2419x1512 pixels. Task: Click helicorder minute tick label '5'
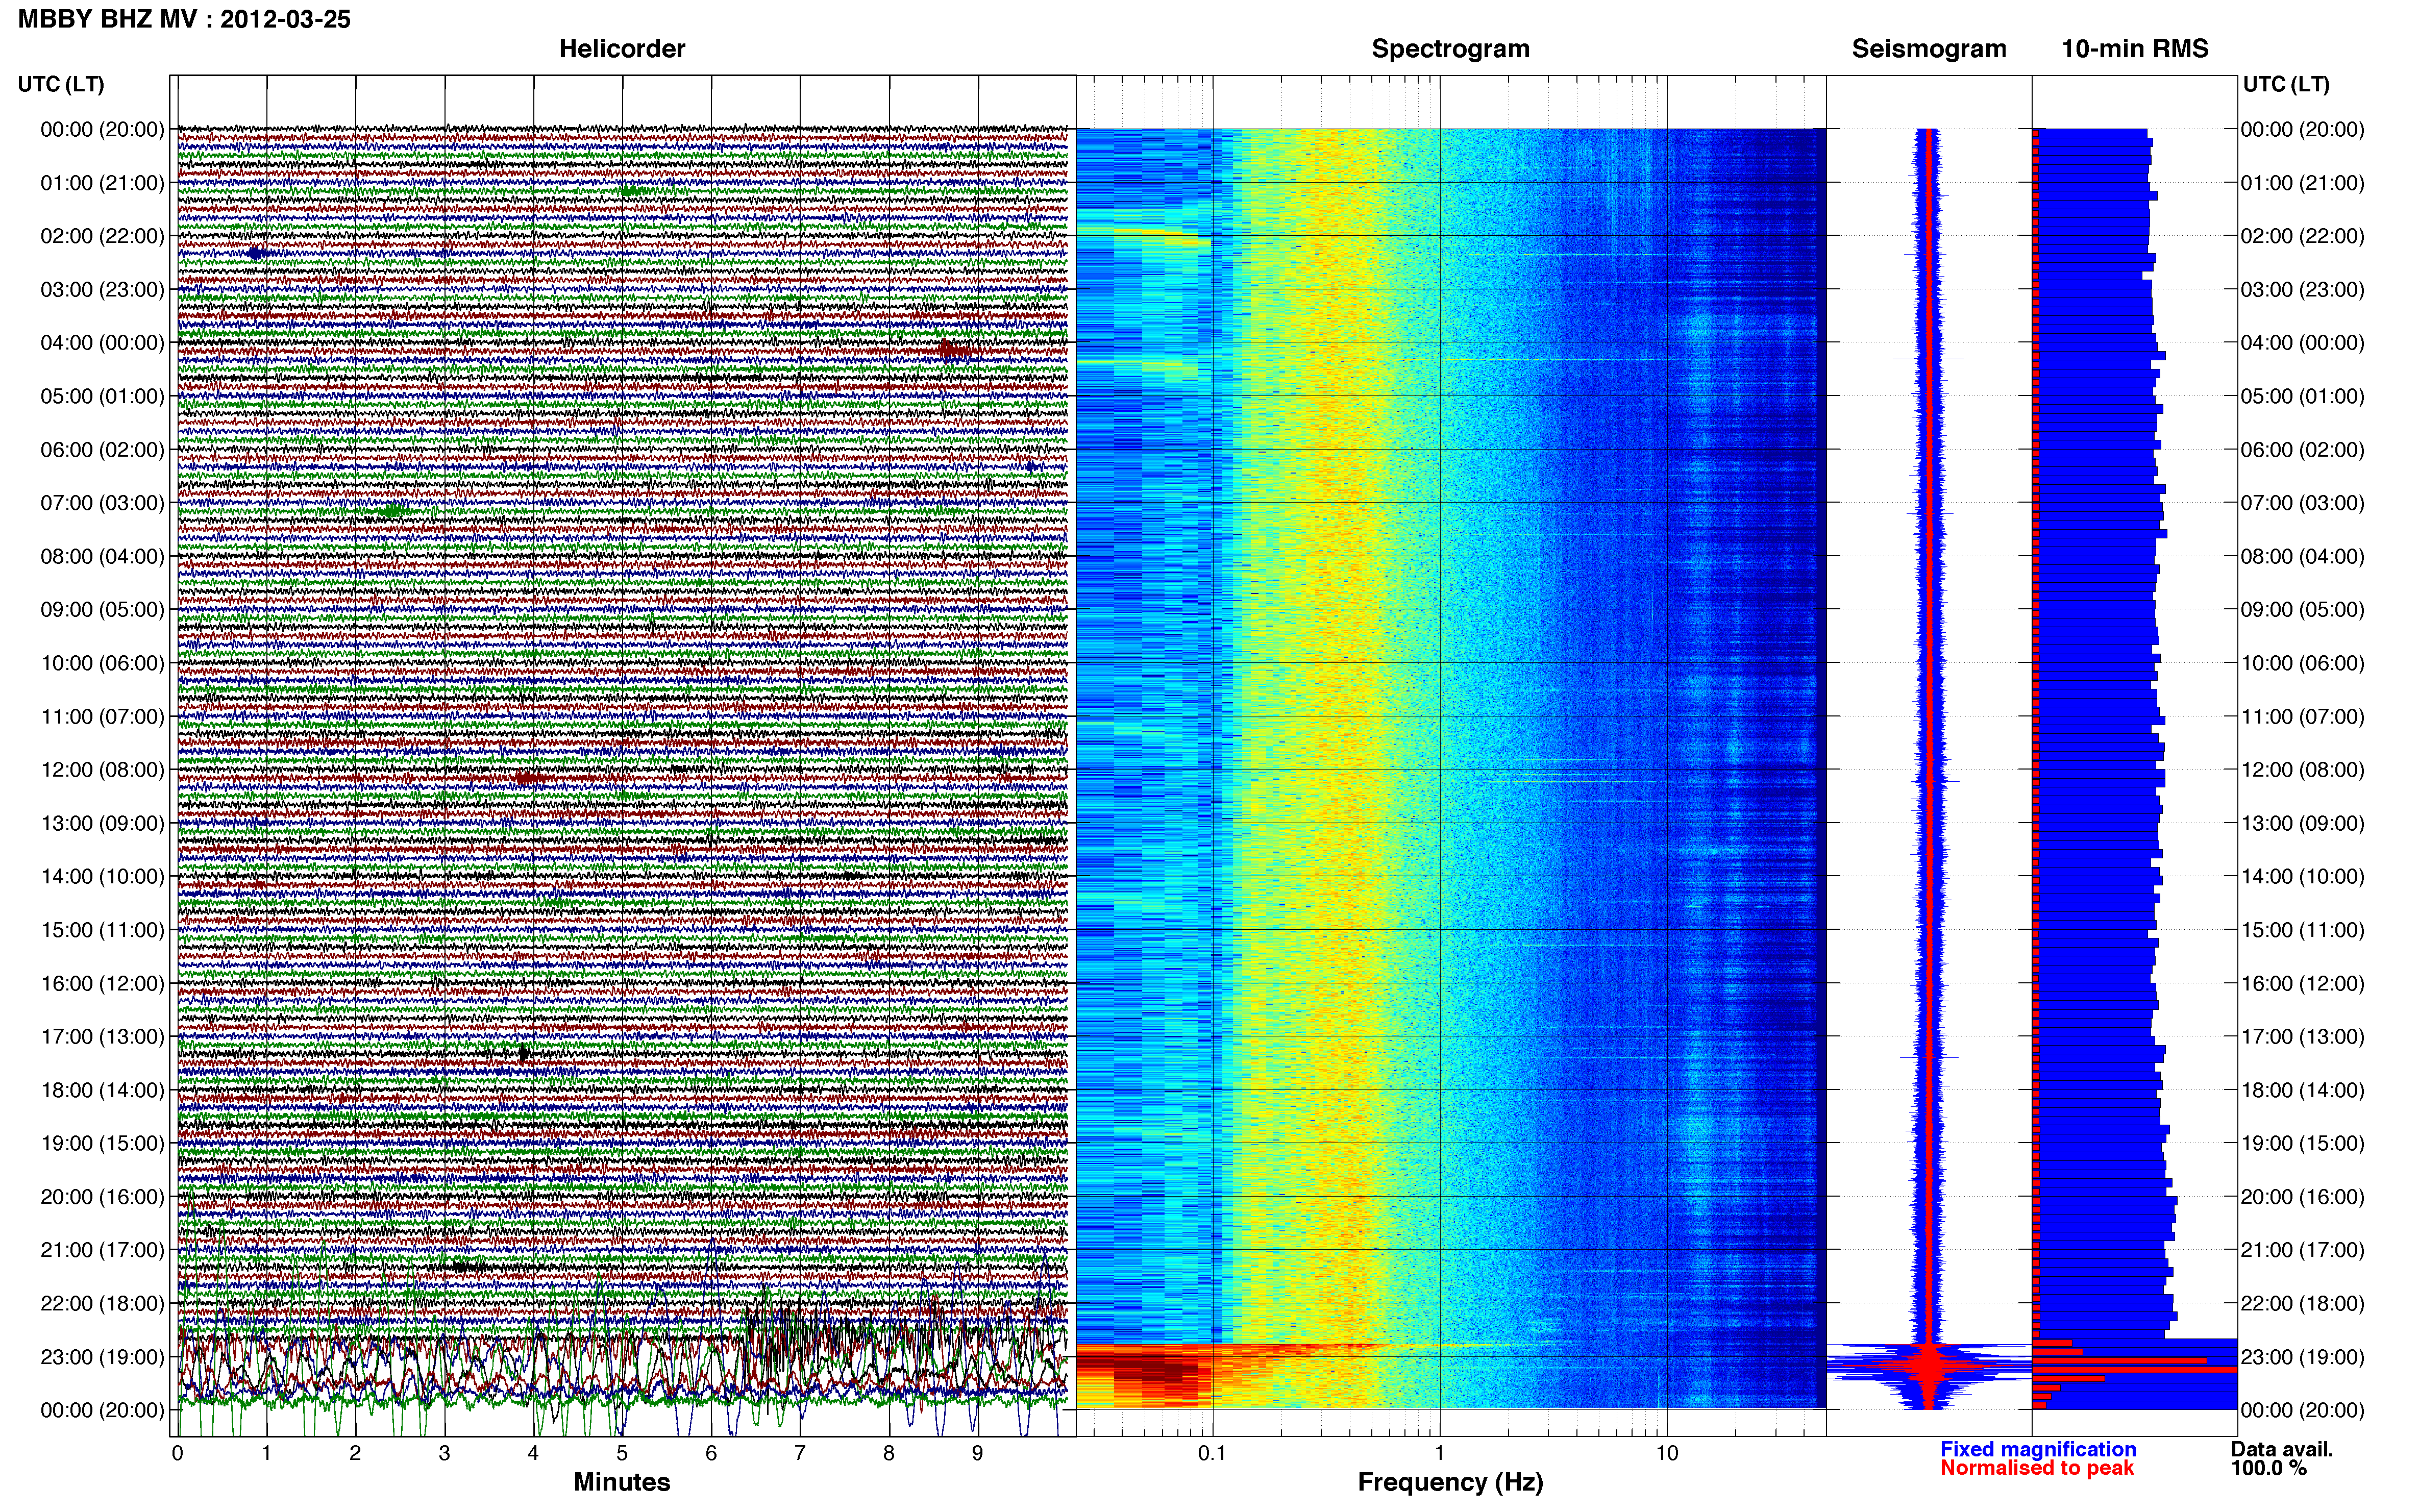[x=622, y=1453]
